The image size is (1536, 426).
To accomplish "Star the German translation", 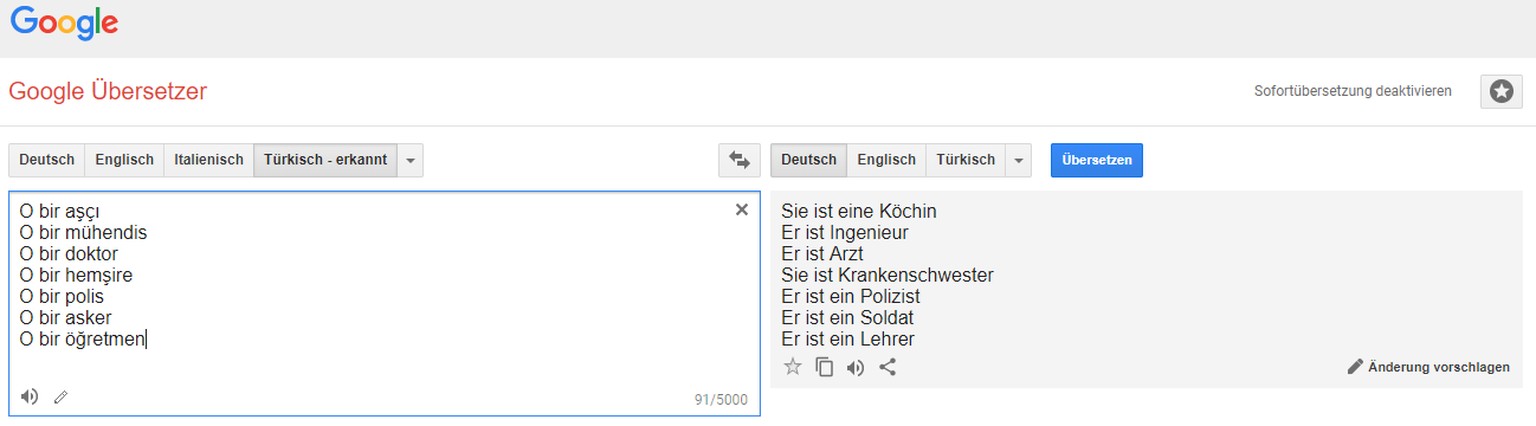I will pyautogui.click(x=793, y=367).
